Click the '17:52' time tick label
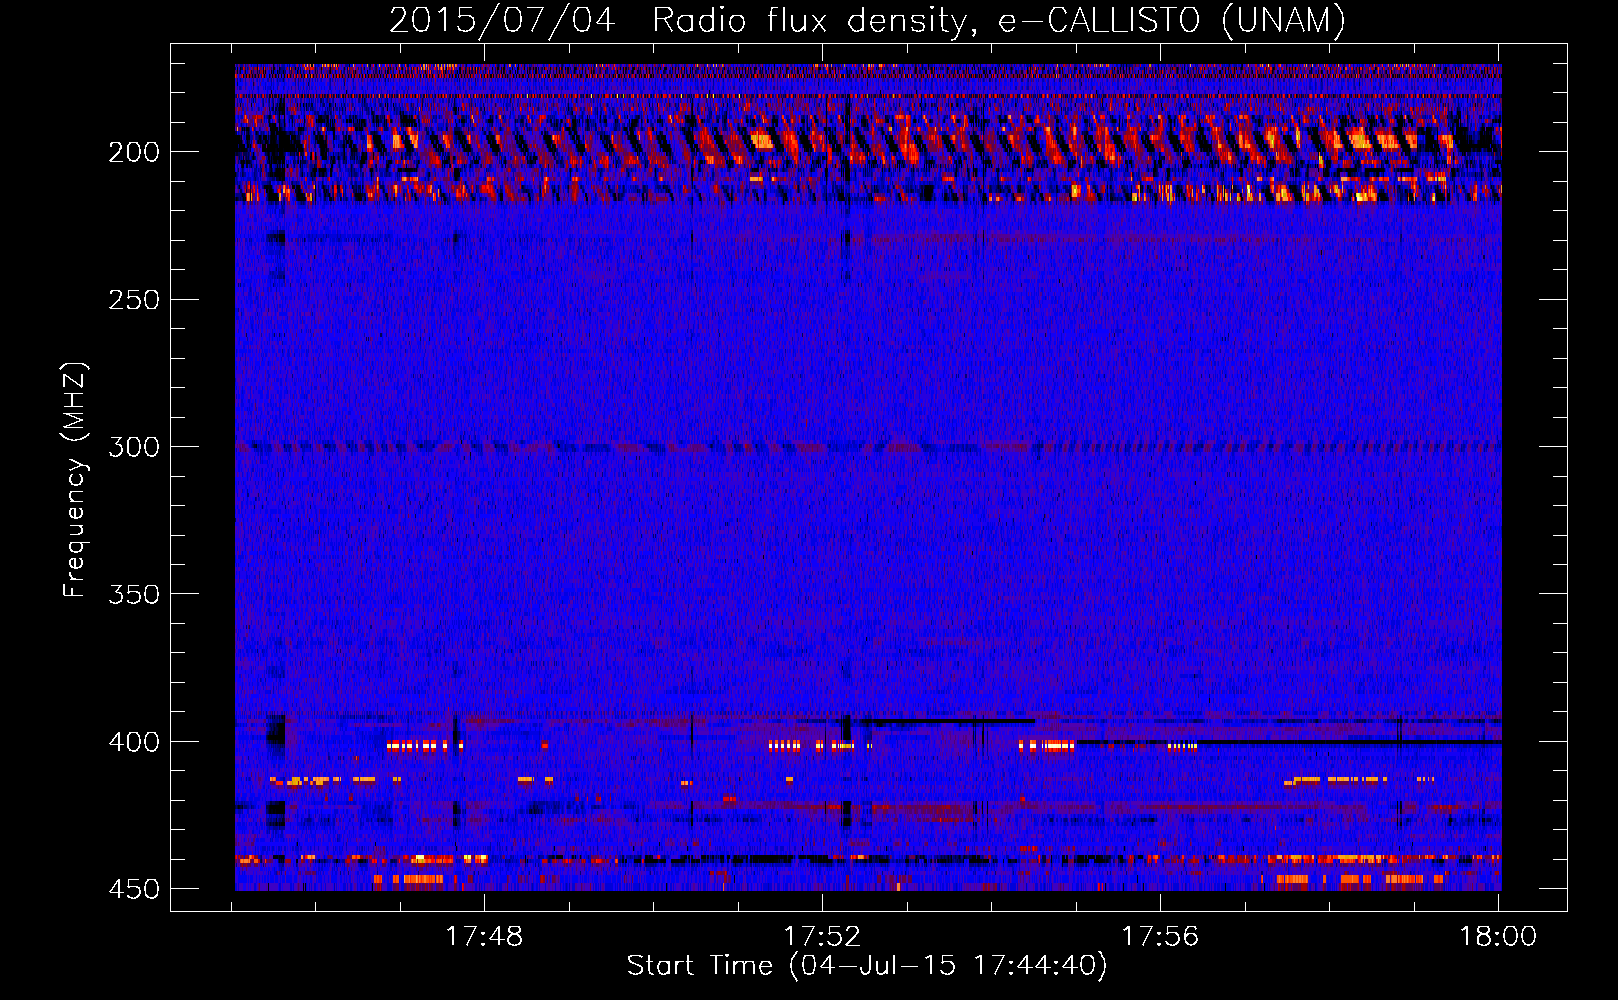This screenshot has height=1000, width=1618. point(822,937)
